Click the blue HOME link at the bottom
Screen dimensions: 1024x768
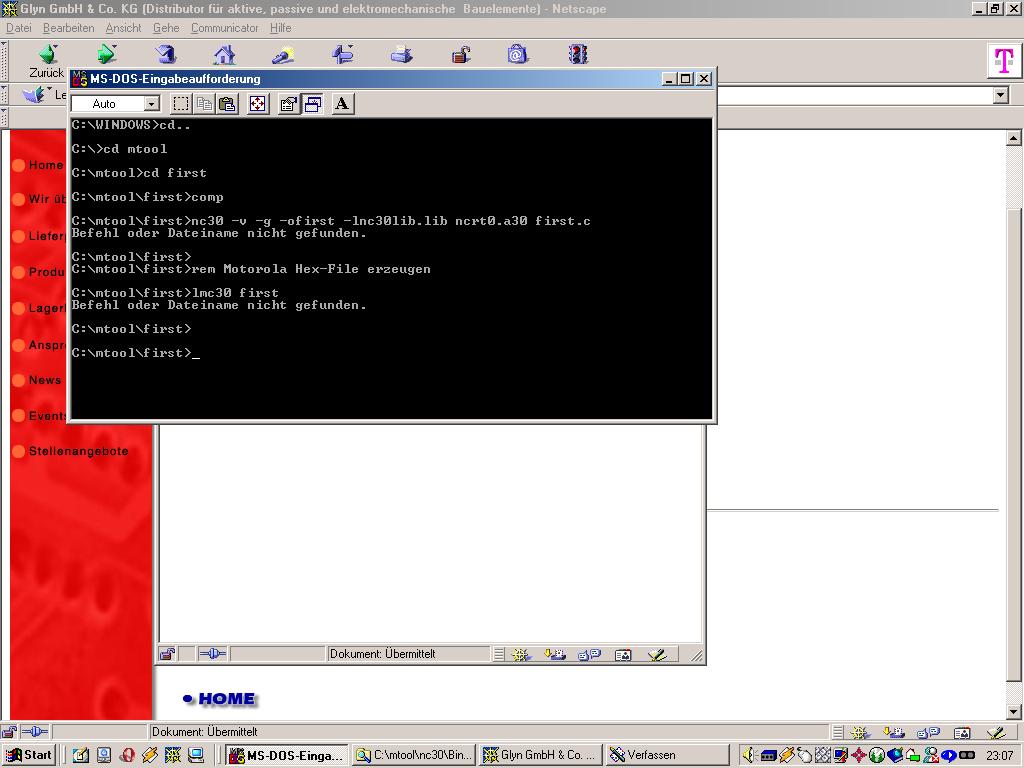226,699
